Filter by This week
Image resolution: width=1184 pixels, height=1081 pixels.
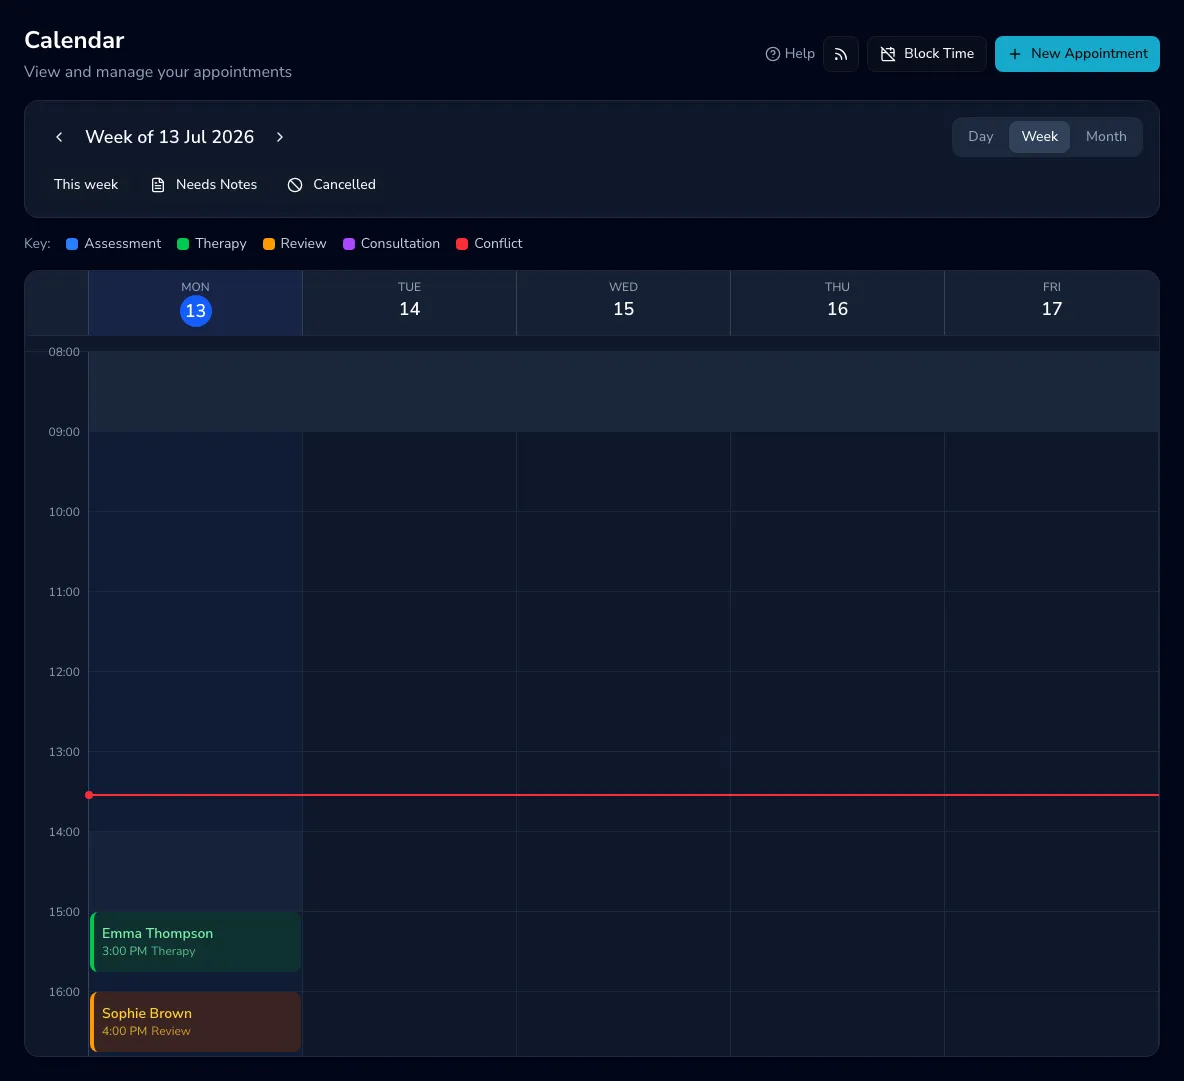[x=86, y=184]
